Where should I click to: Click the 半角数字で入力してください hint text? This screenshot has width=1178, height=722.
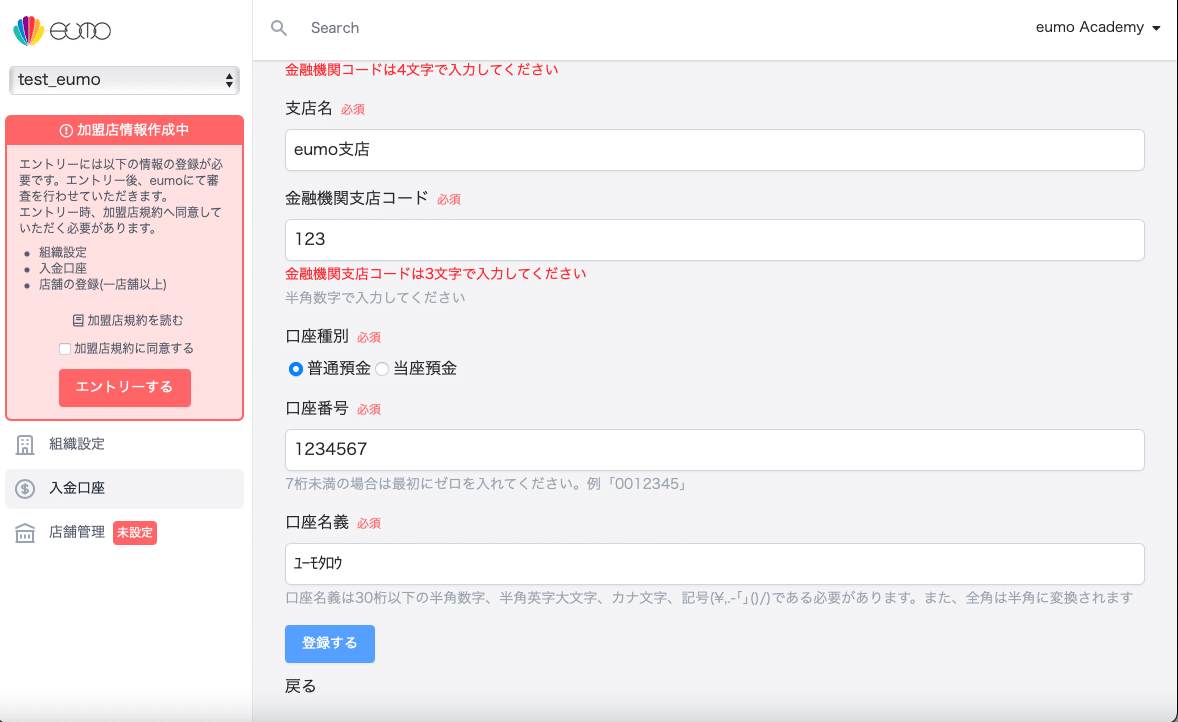click(x=375, y=298)
